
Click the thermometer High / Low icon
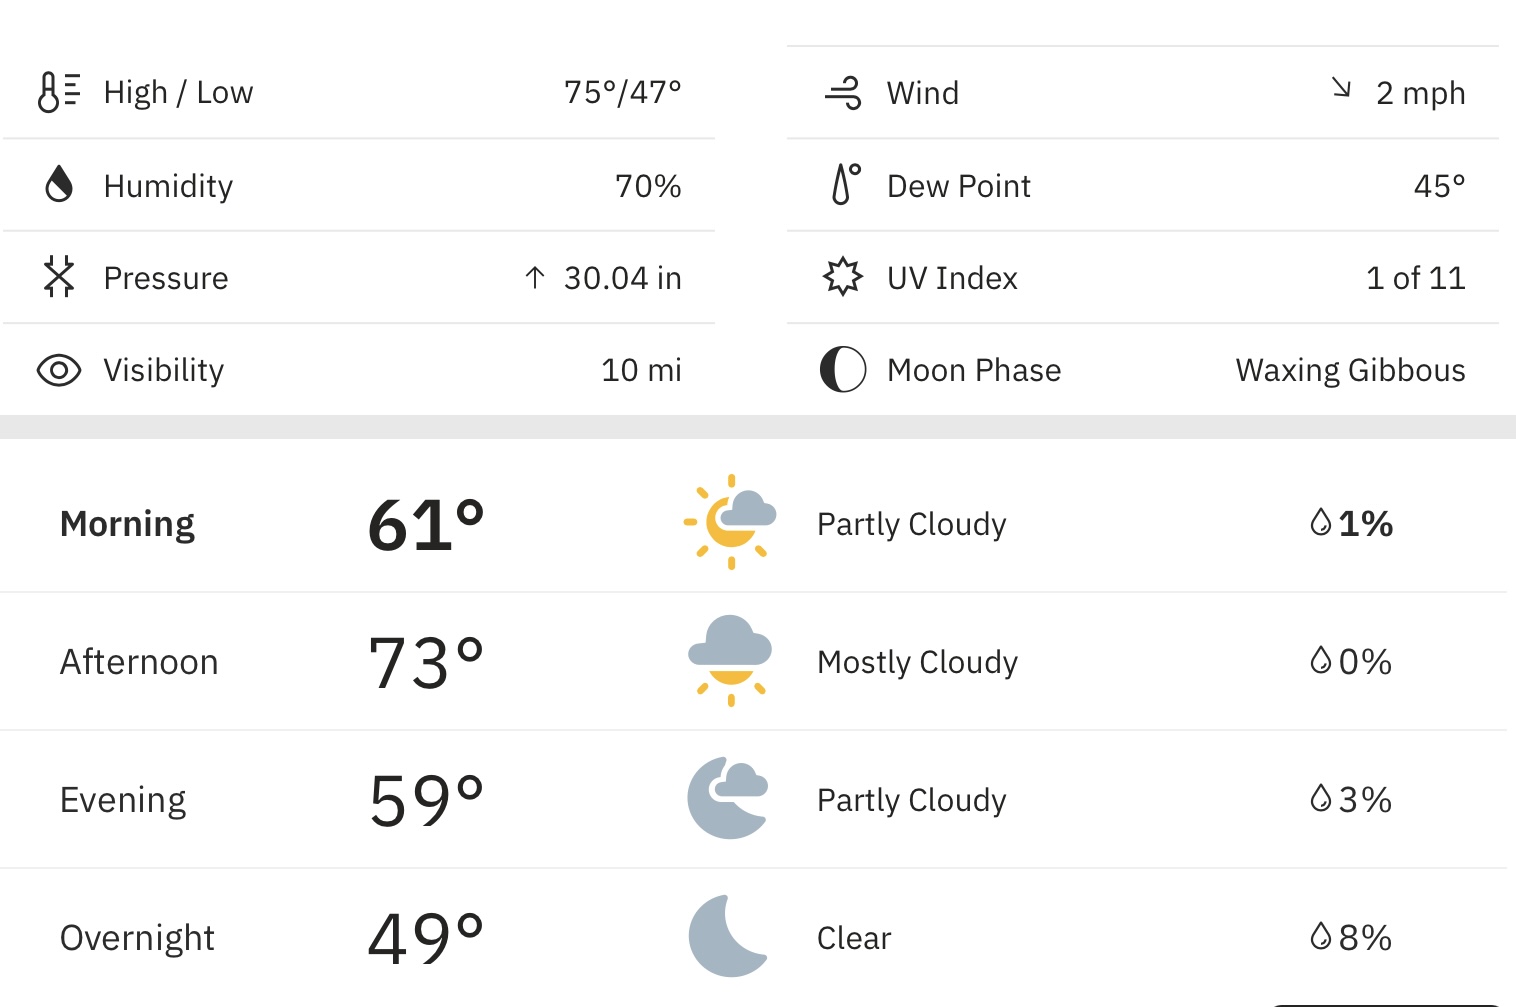(x=58, y=92)
